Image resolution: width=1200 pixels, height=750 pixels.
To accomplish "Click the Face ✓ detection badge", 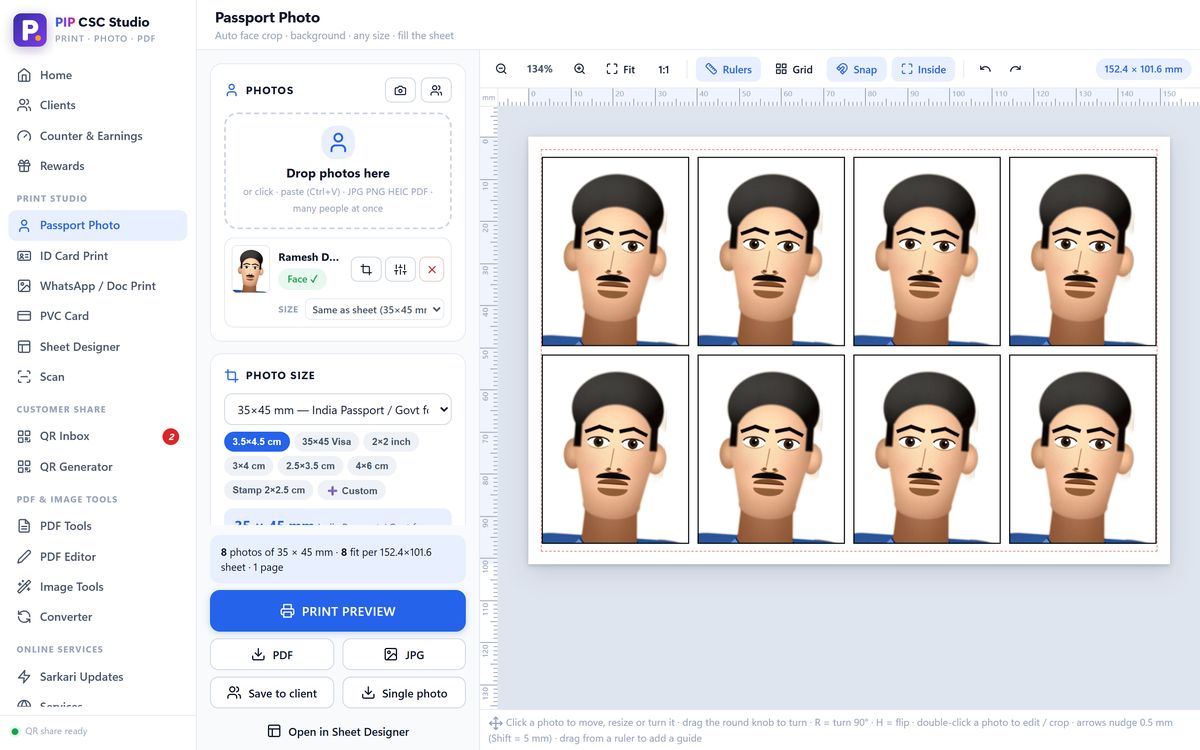I will pos(302,279).
